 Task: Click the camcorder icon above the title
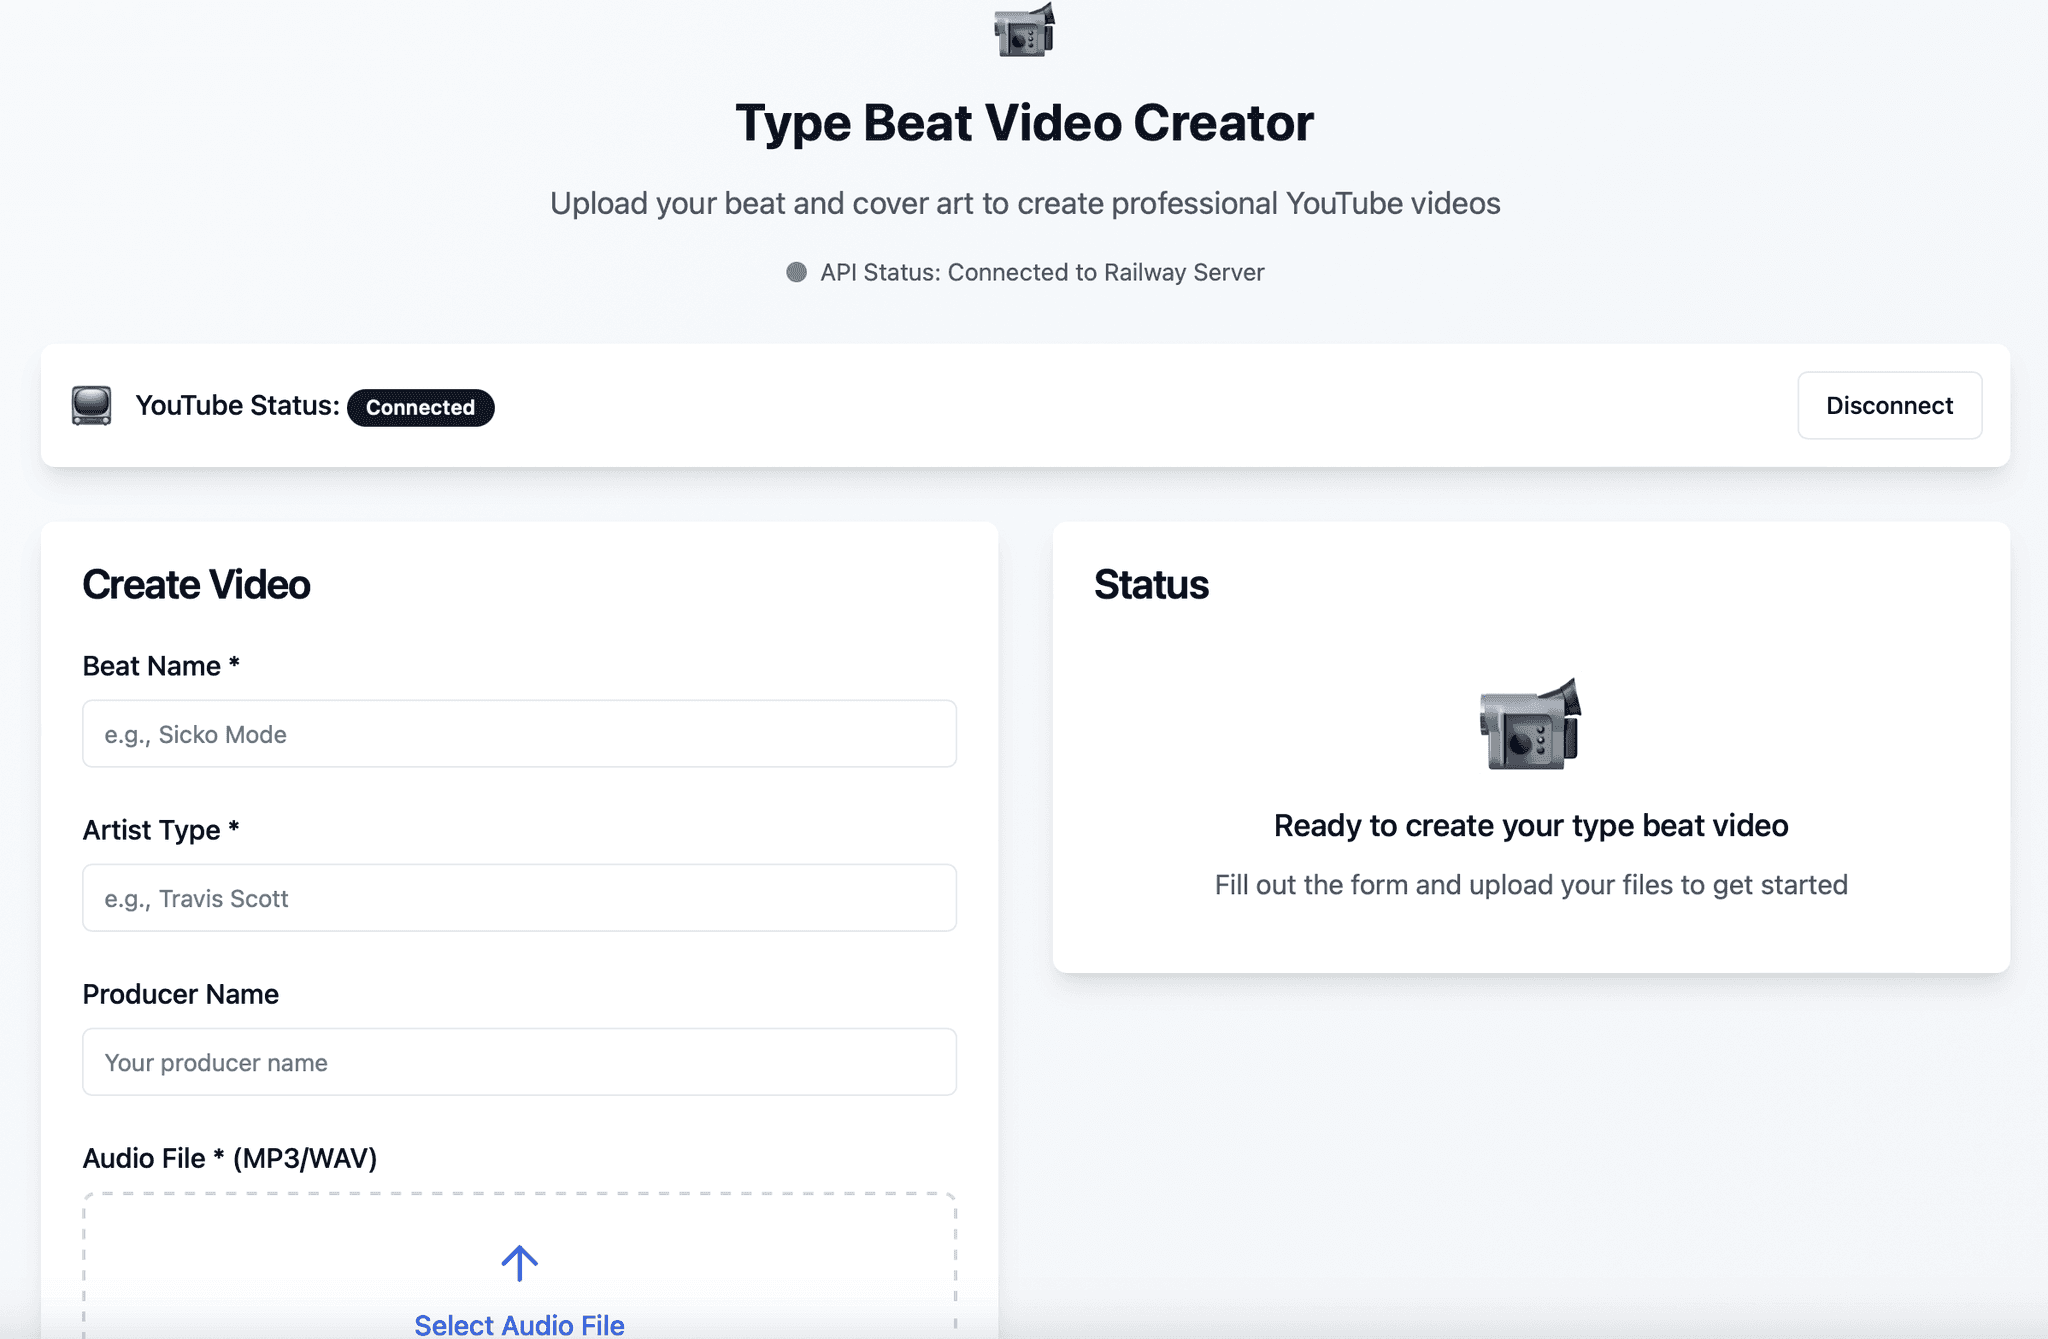pyautogui.click(x=1024, y=30)
